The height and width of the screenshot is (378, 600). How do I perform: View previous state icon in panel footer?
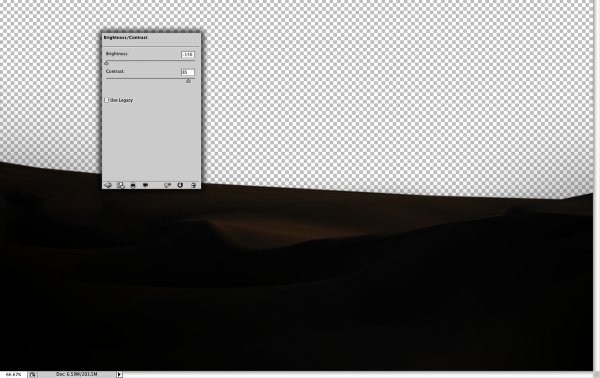[167, 185]
